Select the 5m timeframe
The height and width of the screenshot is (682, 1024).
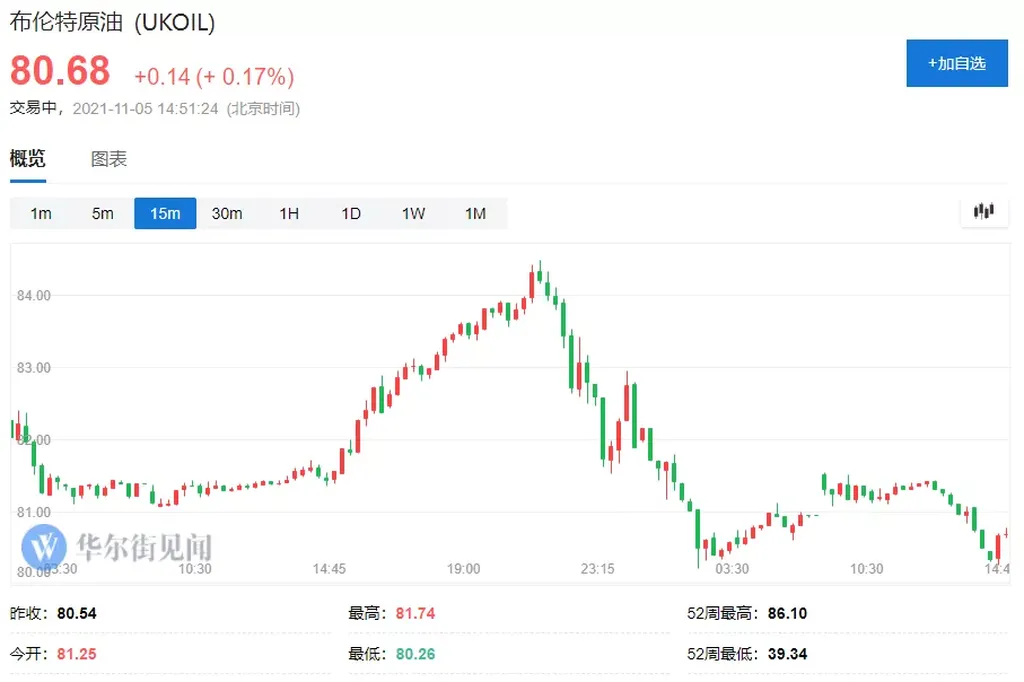[x=103, y=214]
